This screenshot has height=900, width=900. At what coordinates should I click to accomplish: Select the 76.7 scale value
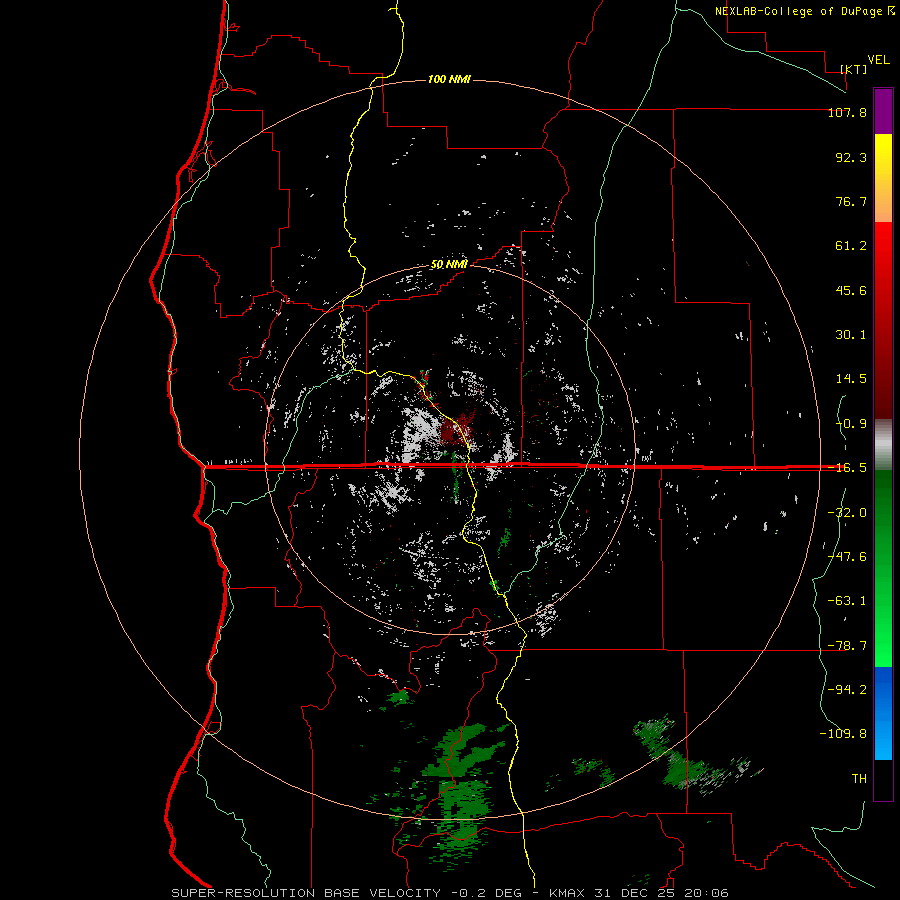coord(851,201)
